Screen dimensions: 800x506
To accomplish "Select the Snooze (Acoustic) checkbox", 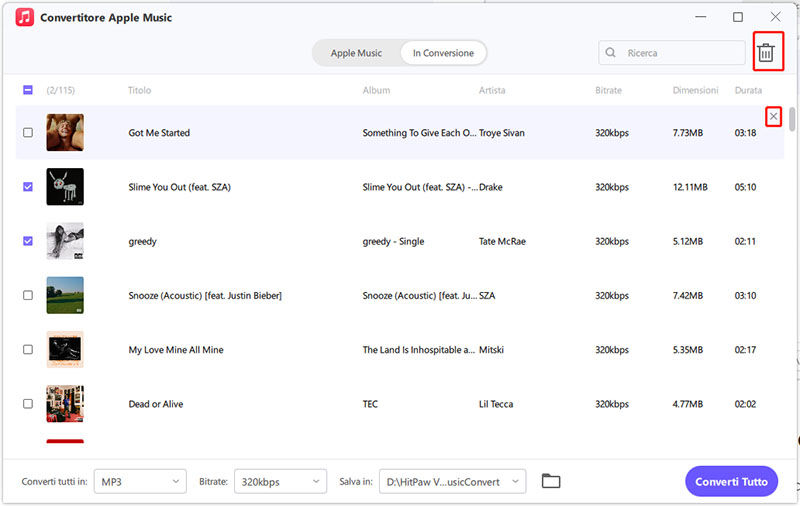I will coord(28,295).
